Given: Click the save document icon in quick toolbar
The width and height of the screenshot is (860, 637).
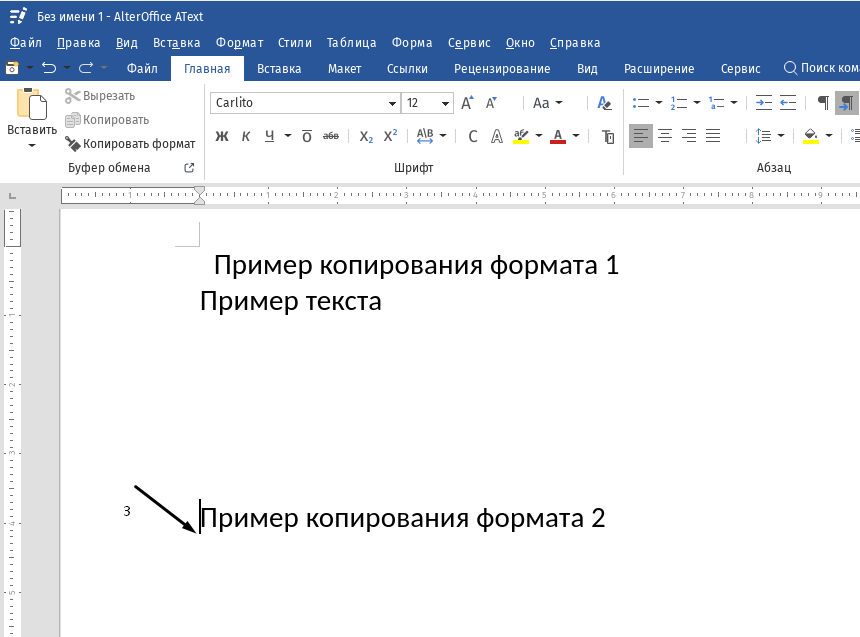Looking at the screenshot, I should click(12, 68).
